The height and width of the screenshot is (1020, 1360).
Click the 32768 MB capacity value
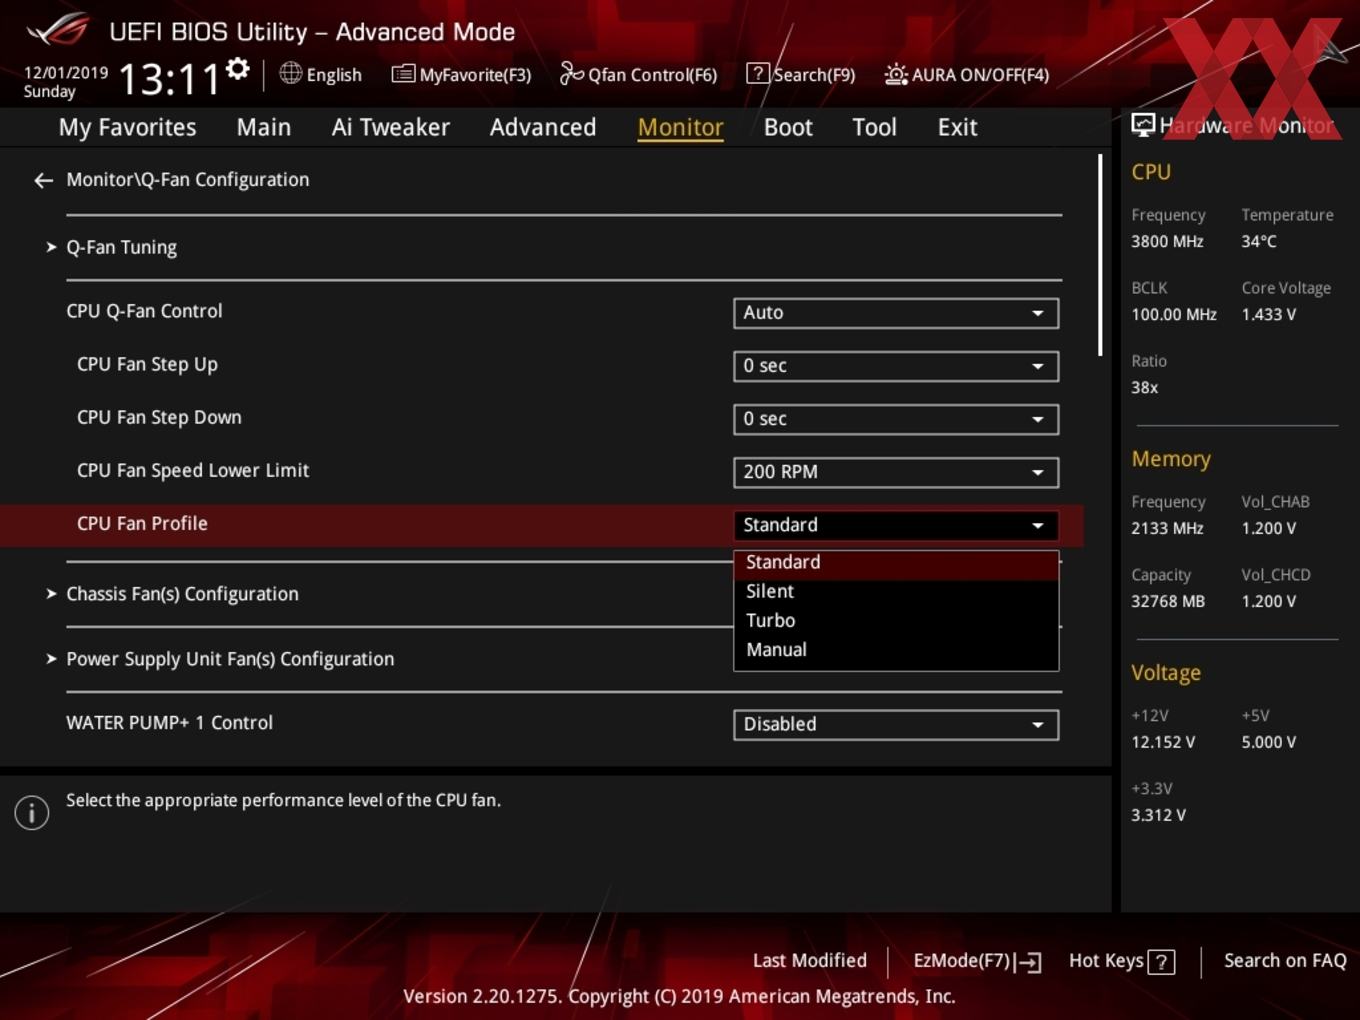coord(1168,602)
